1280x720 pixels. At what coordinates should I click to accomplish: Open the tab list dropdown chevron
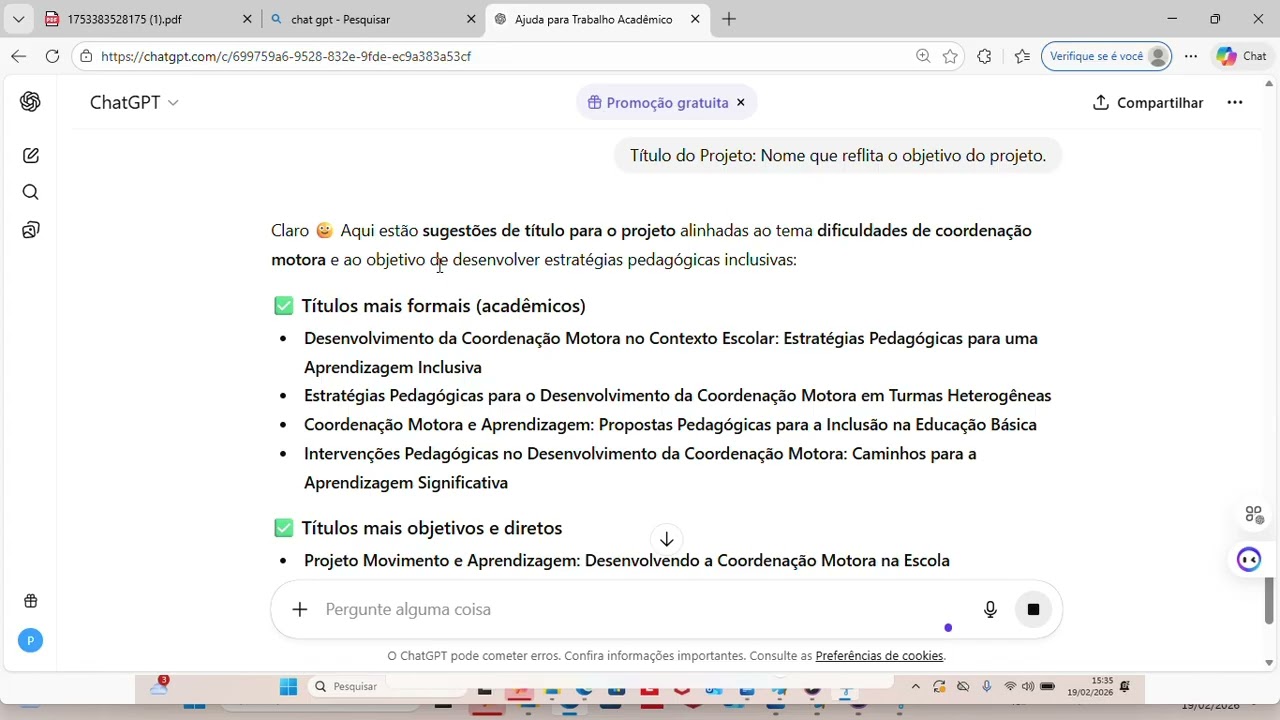tap(18, 19)
